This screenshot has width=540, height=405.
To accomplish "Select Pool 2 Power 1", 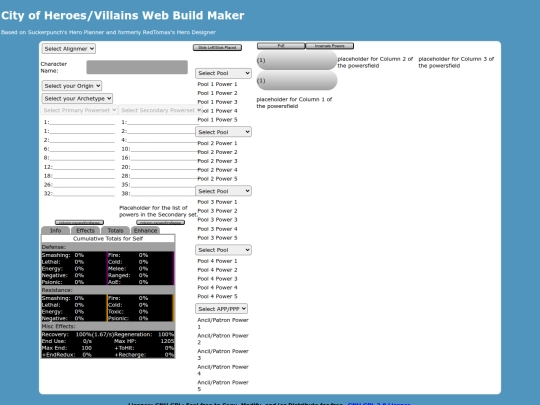I will click(x=217, y=143).
